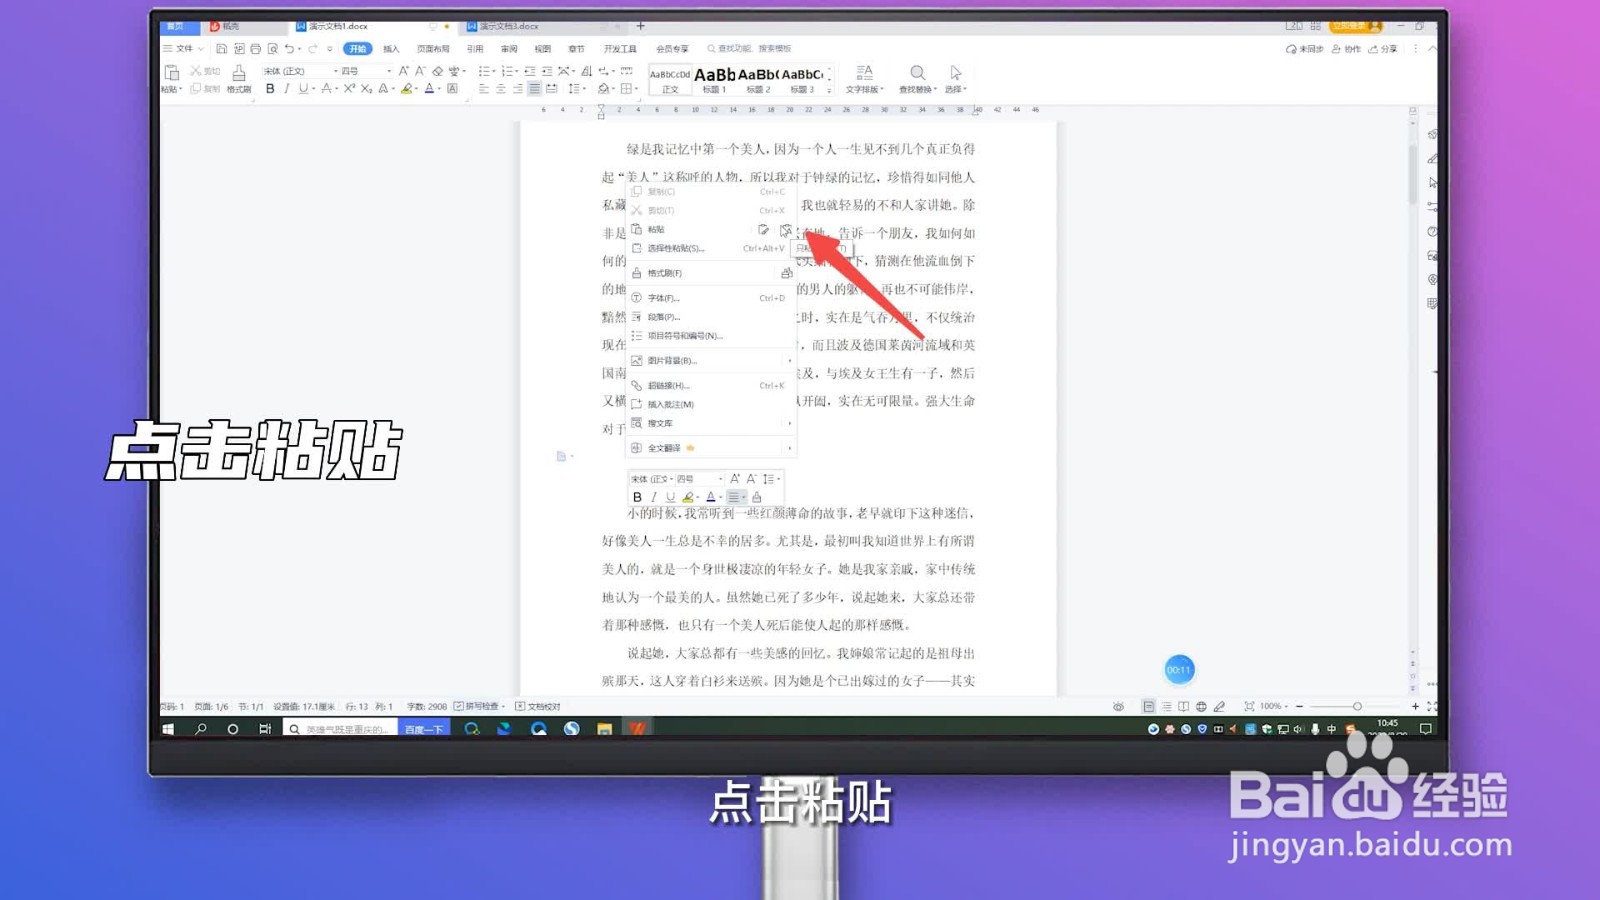Click the numbered list icon in ribbon

point(507,71)
